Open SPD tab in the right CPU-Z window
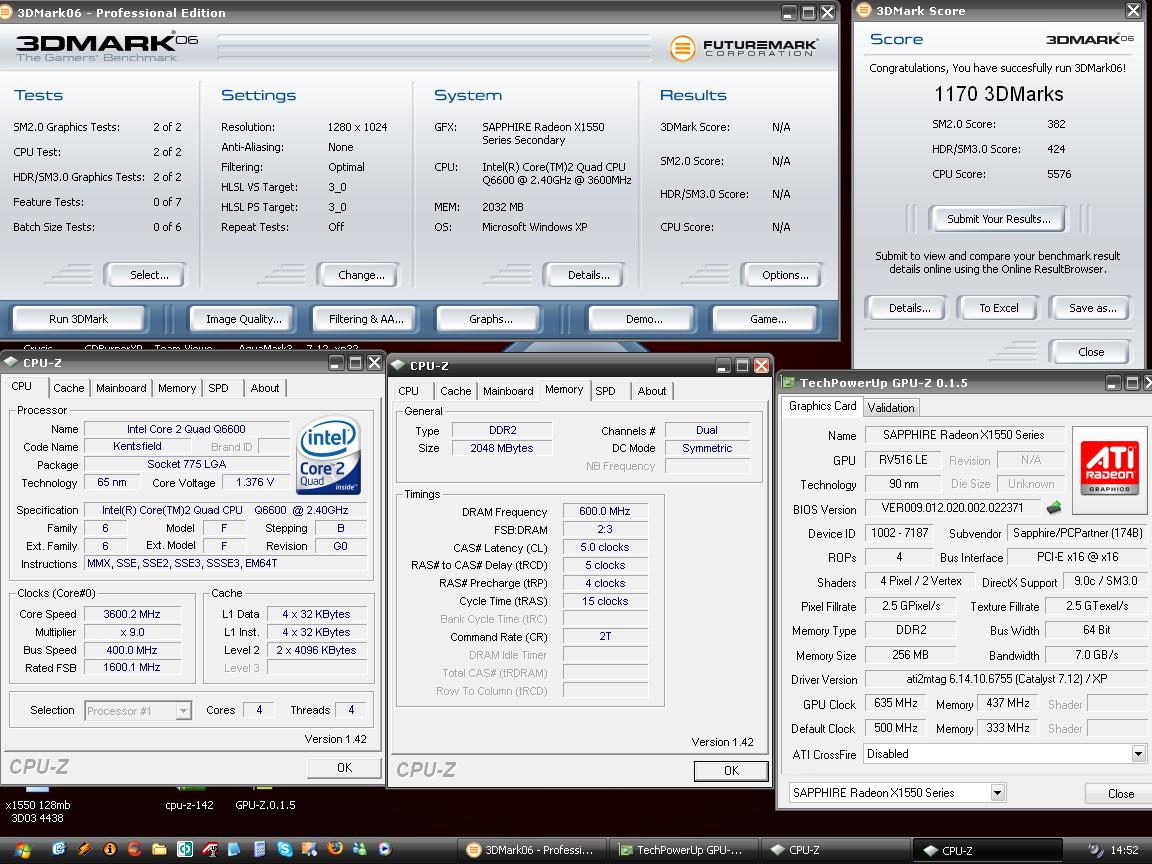This screenshot has height=864, width=1152. (x=605, y=391)
